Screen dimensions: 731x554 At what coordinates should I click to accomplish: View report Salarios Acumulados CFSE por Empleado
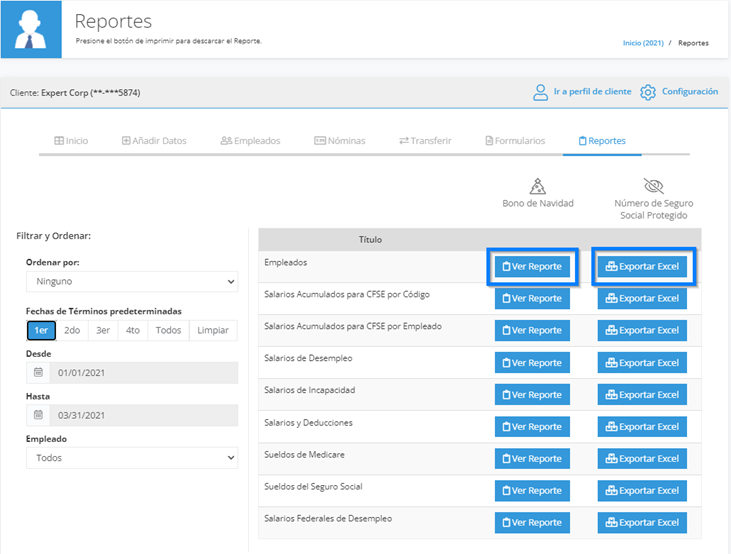pyautogui.click(x=532, y=330)
